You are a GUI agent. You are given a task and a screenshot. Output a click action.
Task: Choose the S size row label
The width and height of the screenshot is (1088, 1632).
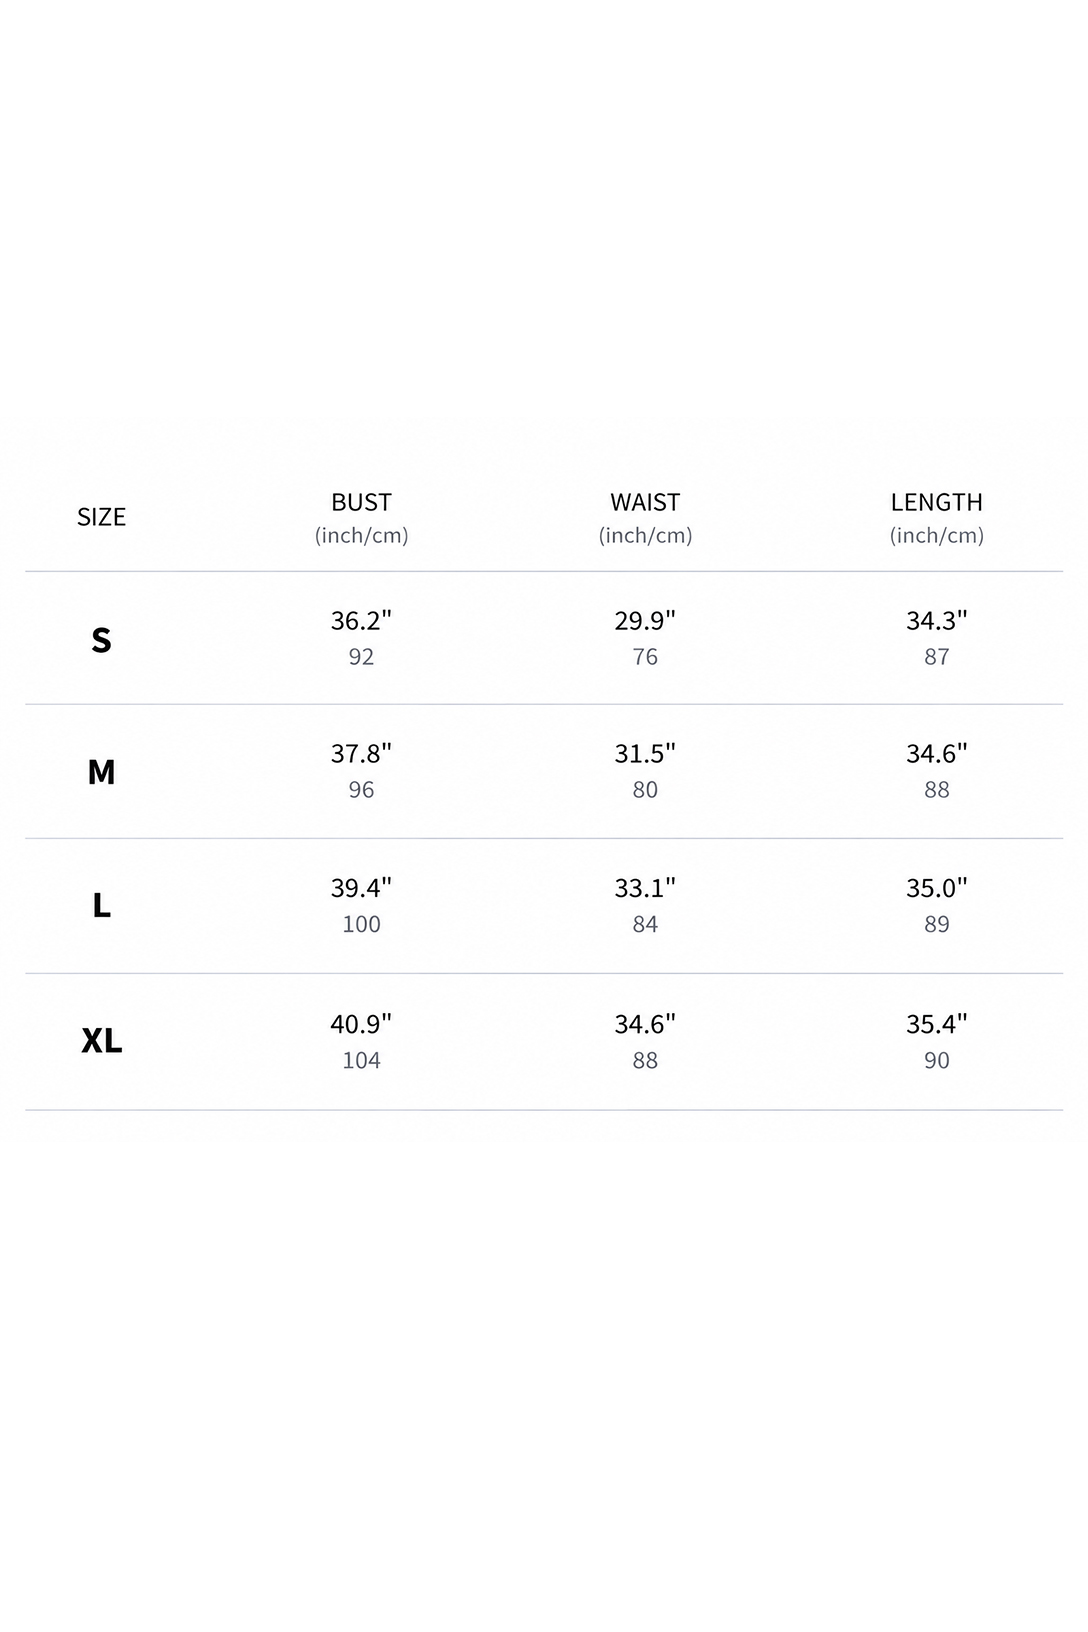101,639
